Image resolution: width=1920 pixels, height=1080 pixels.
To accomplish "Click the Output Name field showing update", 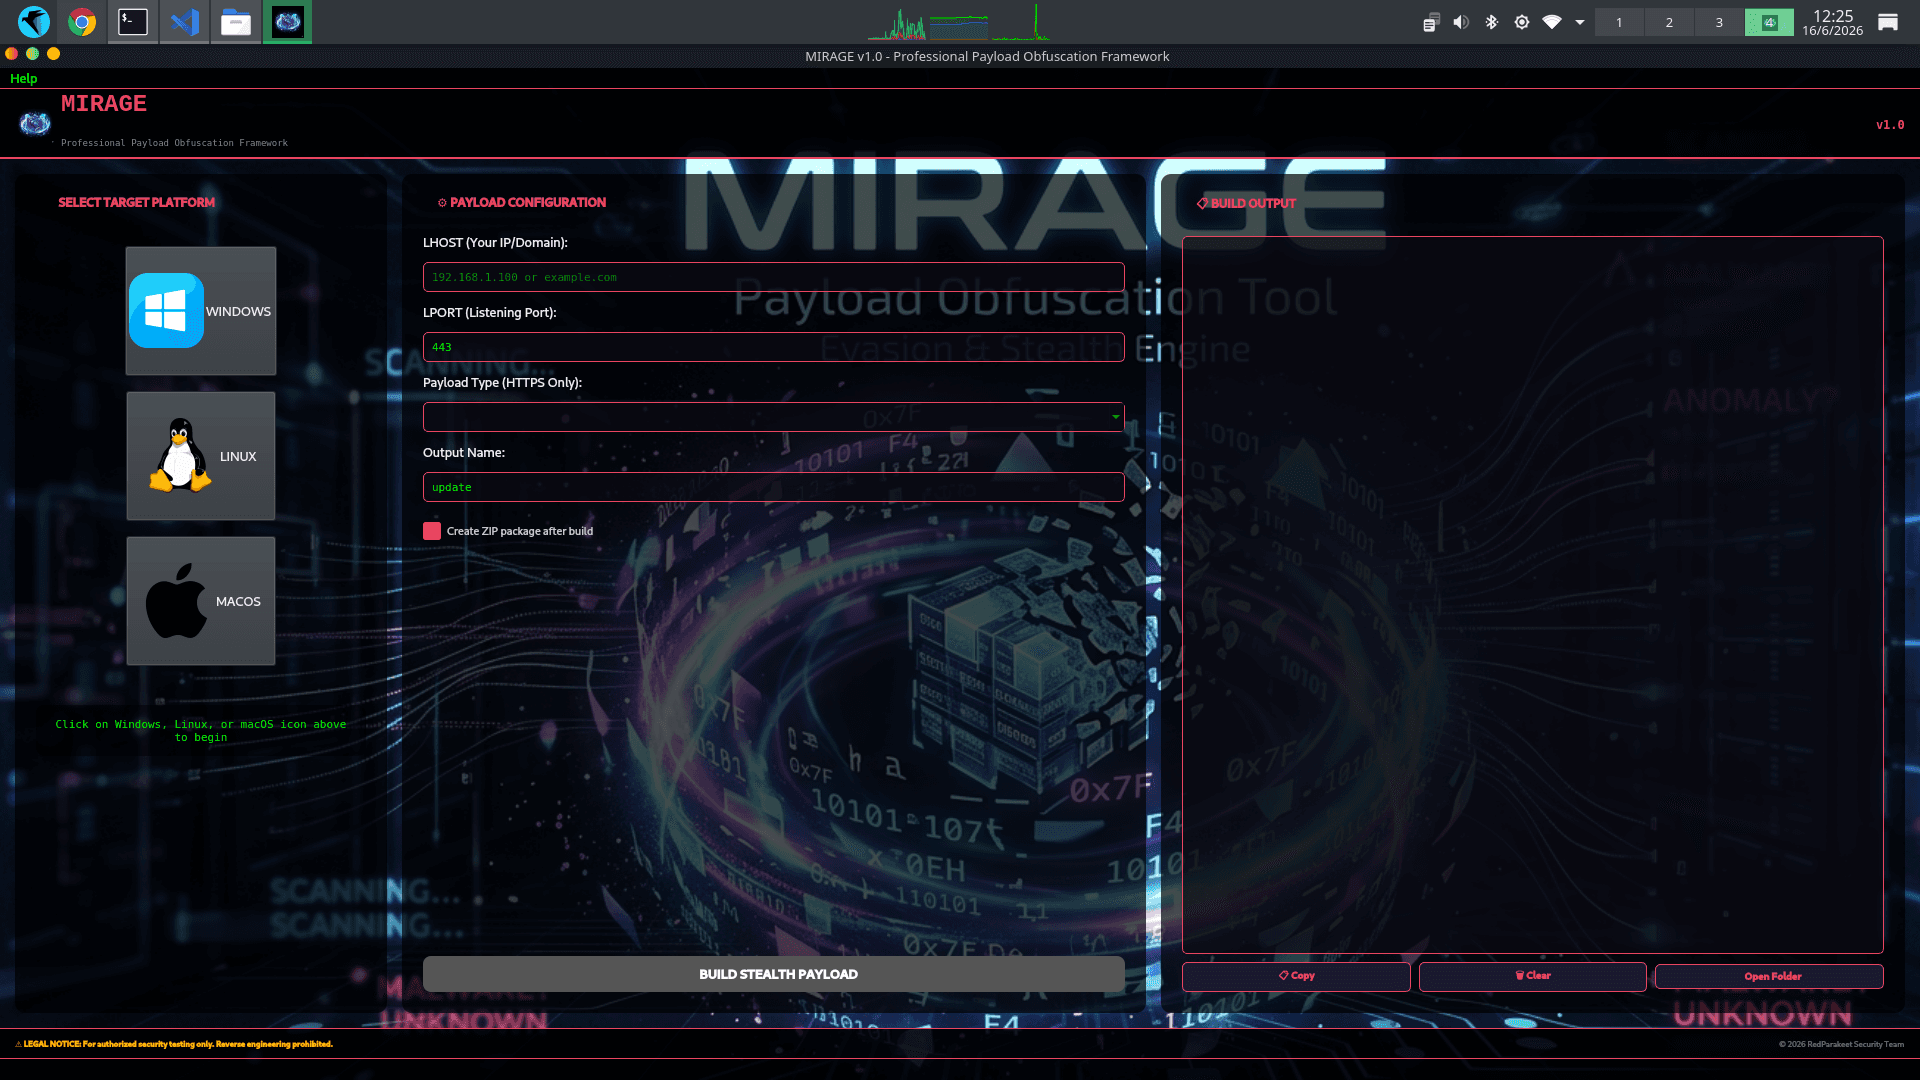I will click(x=773, y=487).
